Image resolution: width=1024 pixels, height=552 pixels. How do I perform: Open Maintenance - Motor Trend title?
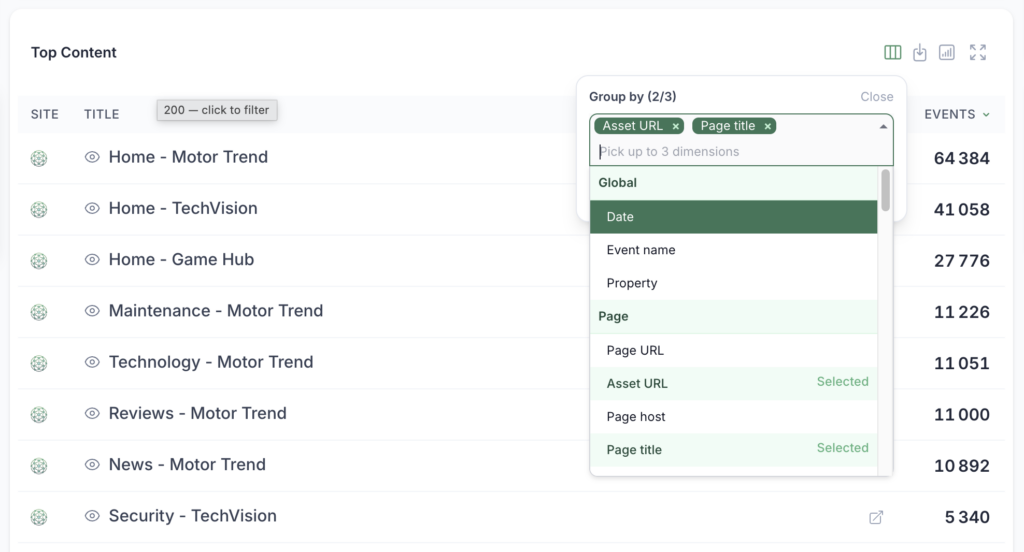click(x=216, y=310)
